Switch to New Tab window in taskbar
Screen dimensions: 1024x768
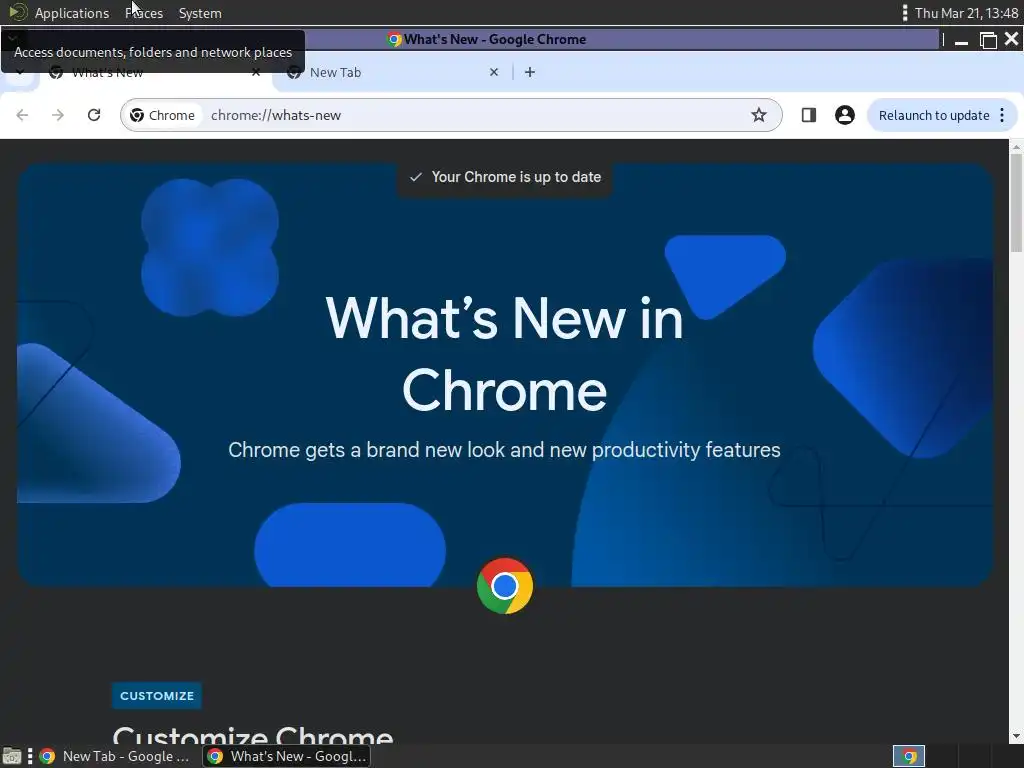pos(115,756)
